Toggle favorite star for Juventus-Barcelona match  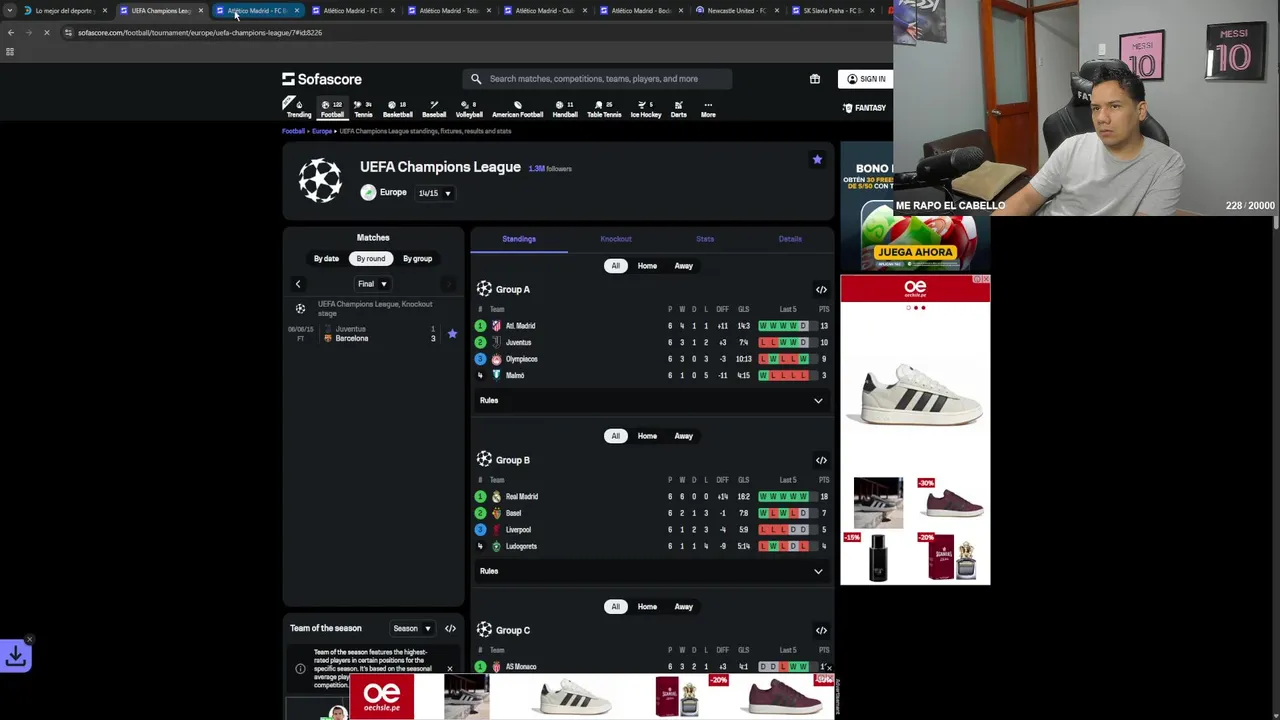(452, 334)
